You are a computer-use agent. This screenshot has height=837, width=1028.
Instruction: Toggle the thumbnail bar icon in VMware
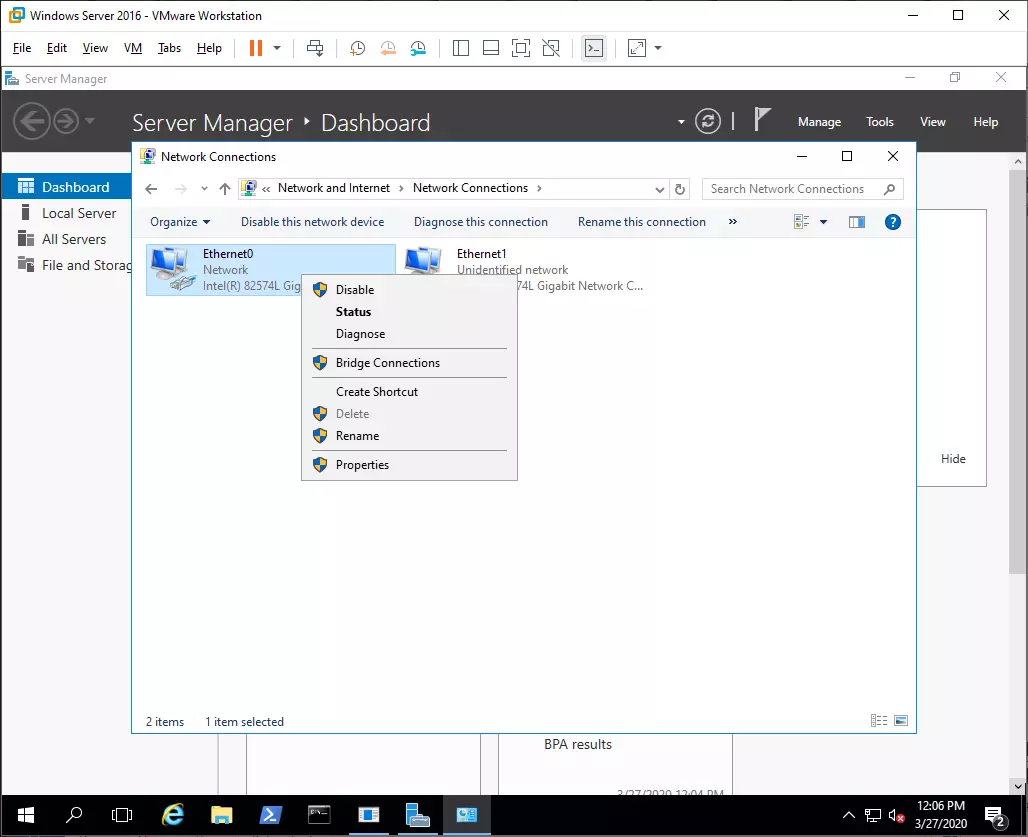(x=491, y=48)
